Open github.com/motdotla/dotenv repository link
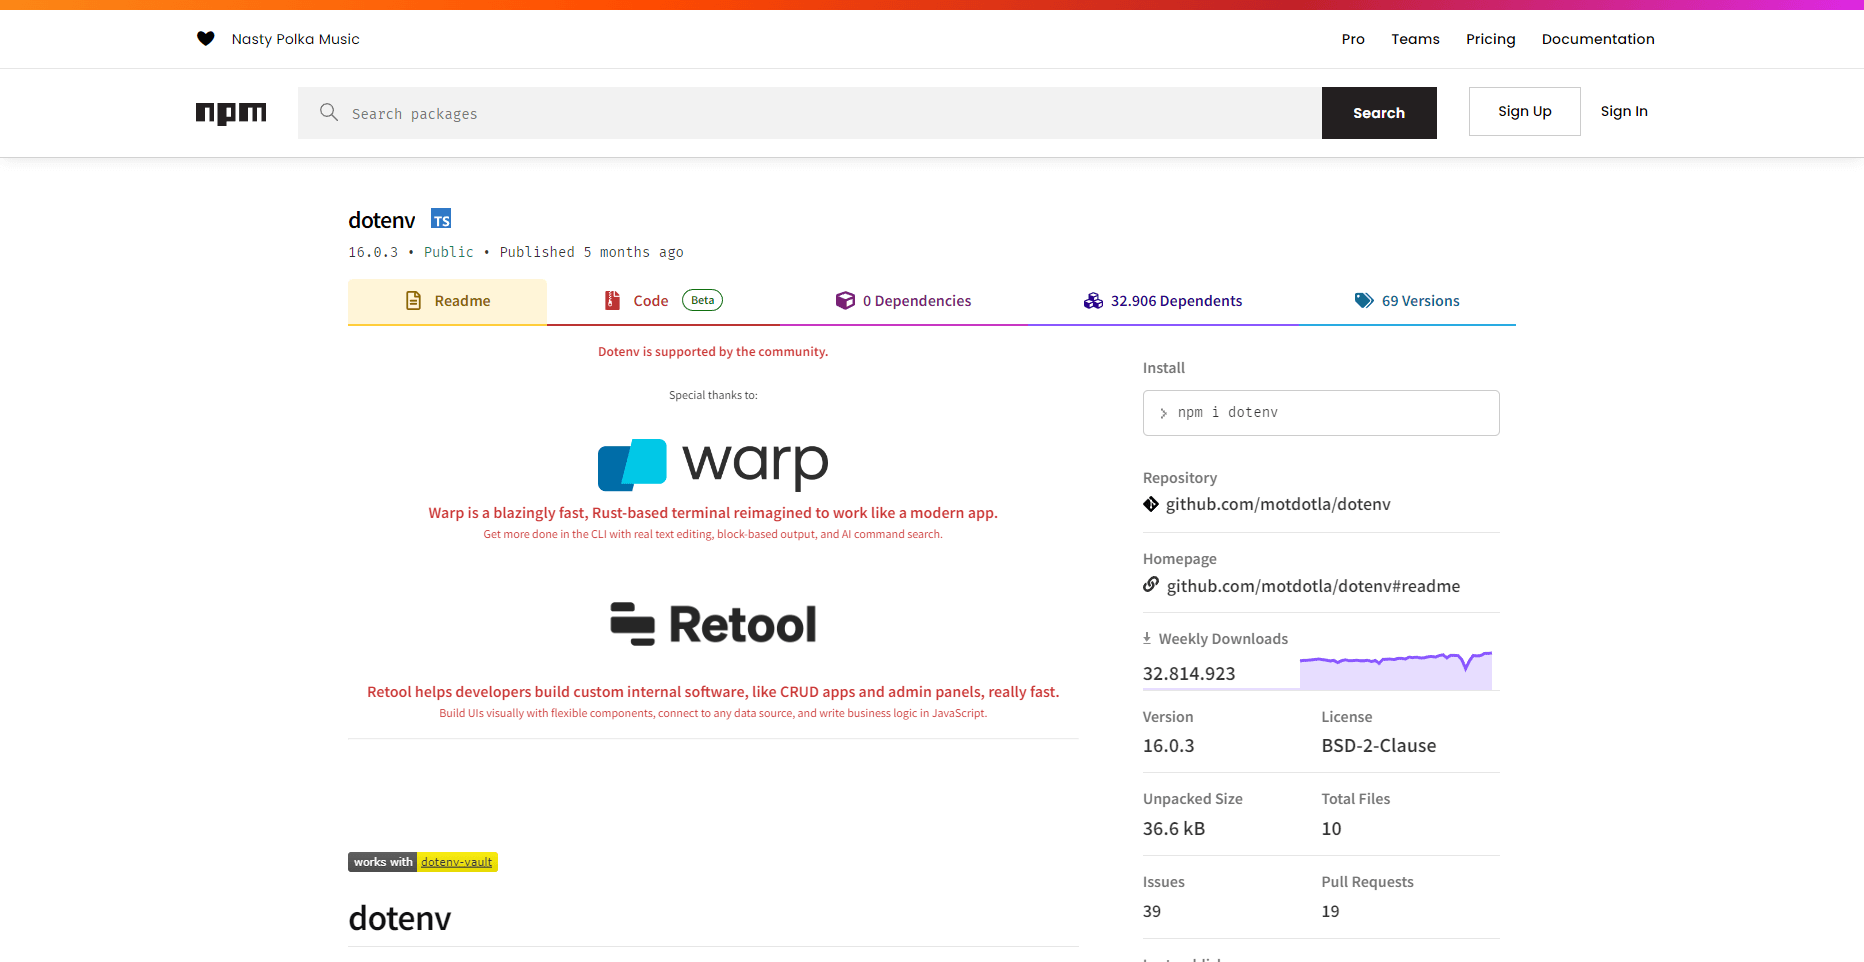Screen dimensions: 1864x962 click(1278, 504)
